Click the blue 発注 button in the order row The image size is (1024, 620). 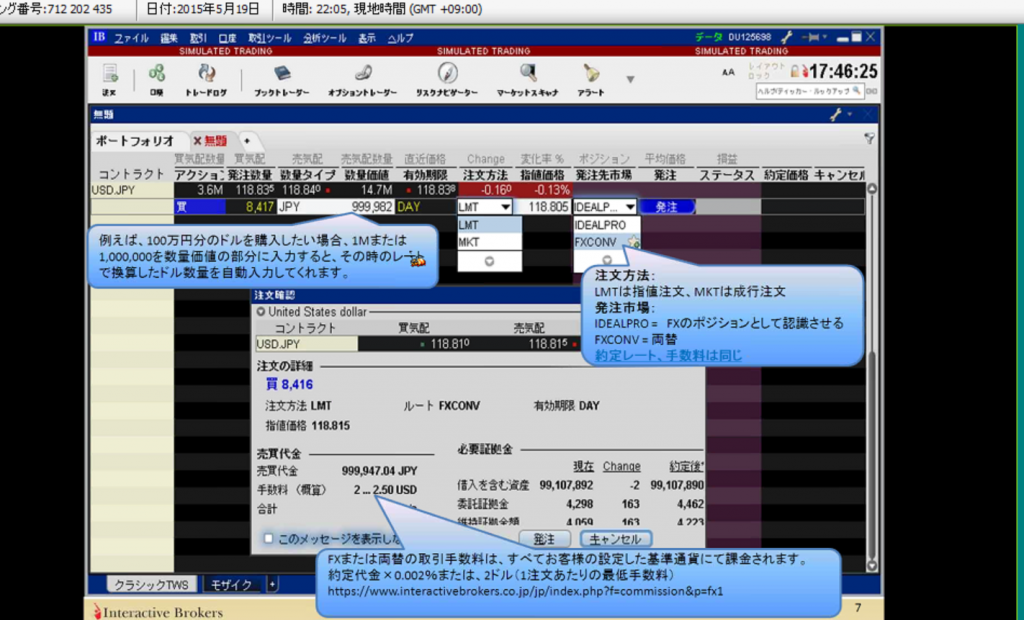coord(666,207)
